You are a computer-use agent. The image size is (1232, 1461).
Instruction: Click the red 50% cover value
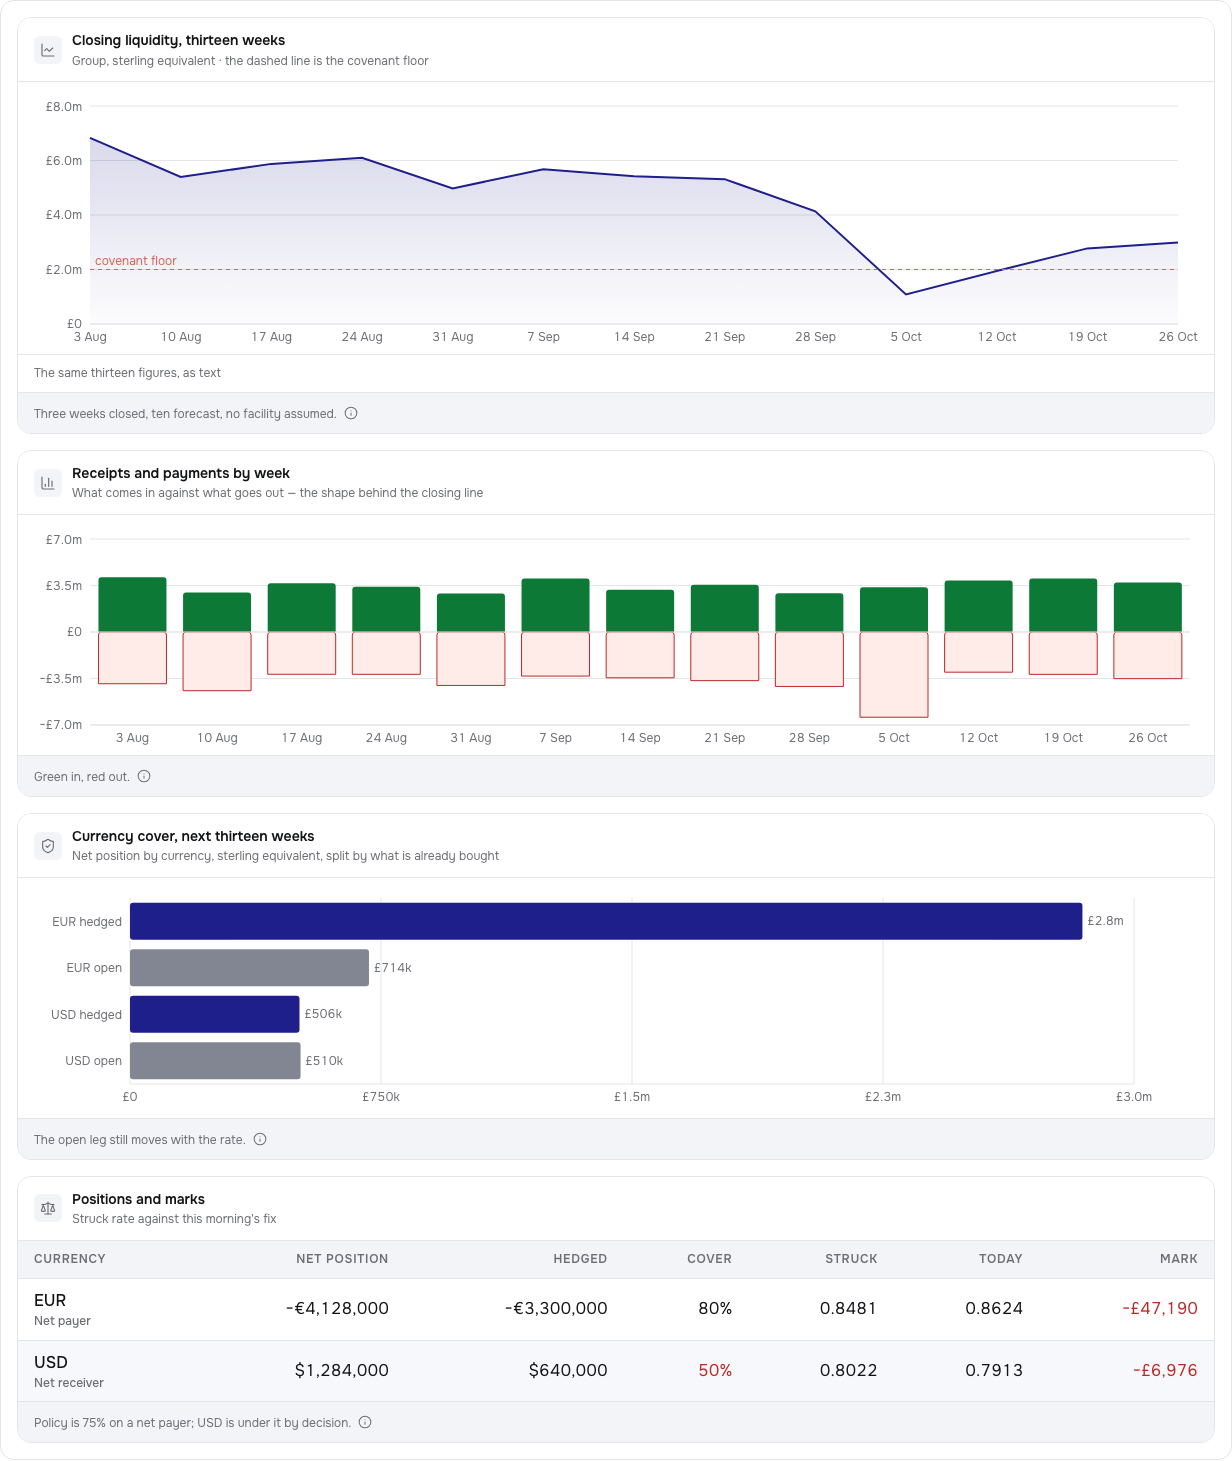pos(715,1370)
